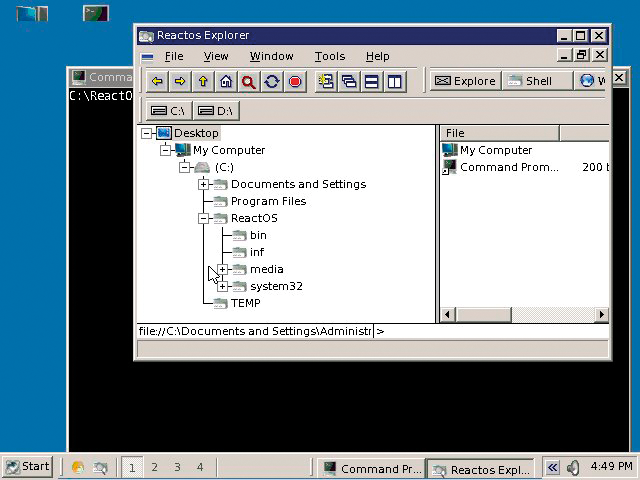Click the Web globe icon in the toolbar
The width and height of the screenshot is (640, 480).
point(588,81)
